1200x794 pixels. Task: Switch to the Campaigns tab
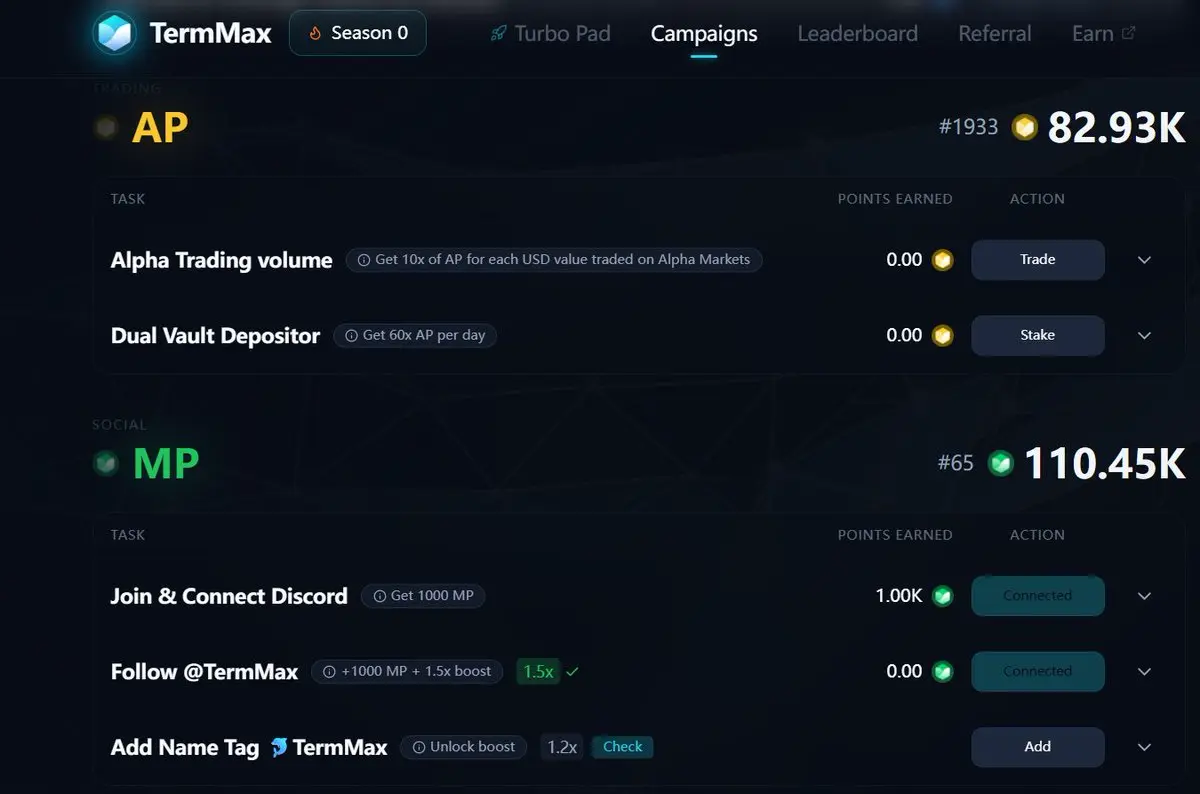click(704, 33)
